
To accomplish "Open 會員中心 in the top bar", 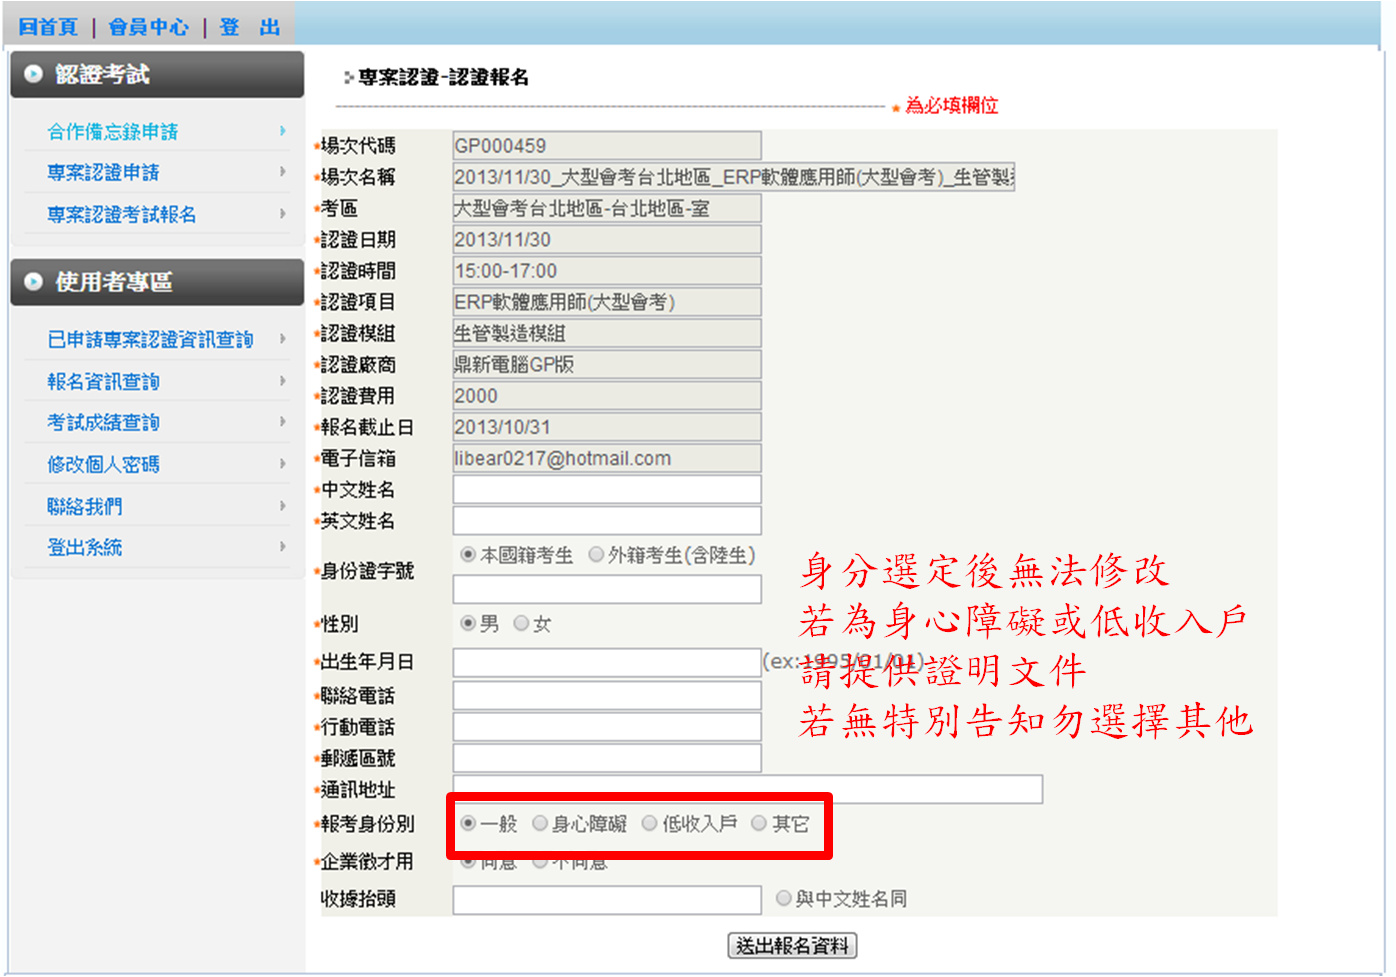I will [x=148, y=27].
